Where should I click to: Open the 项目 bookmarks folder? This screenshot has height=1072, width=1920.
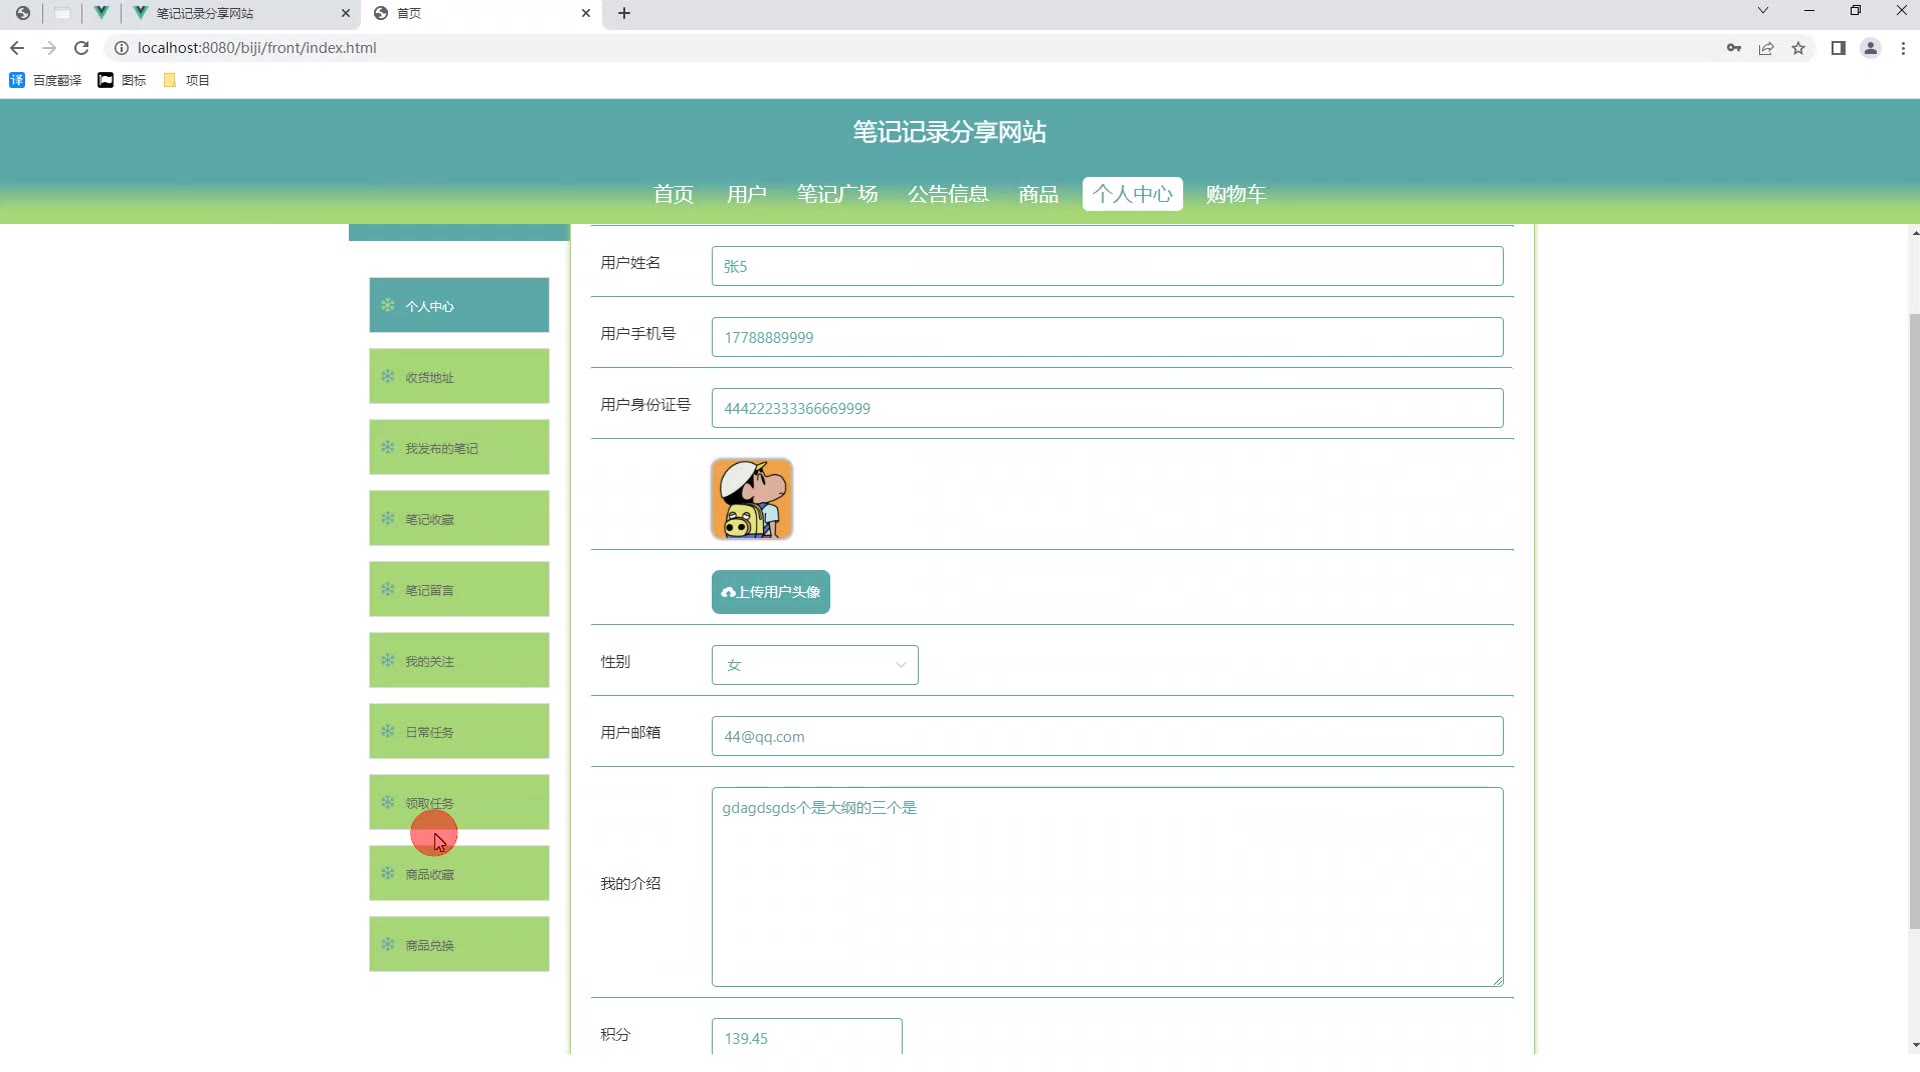(186, 80)
